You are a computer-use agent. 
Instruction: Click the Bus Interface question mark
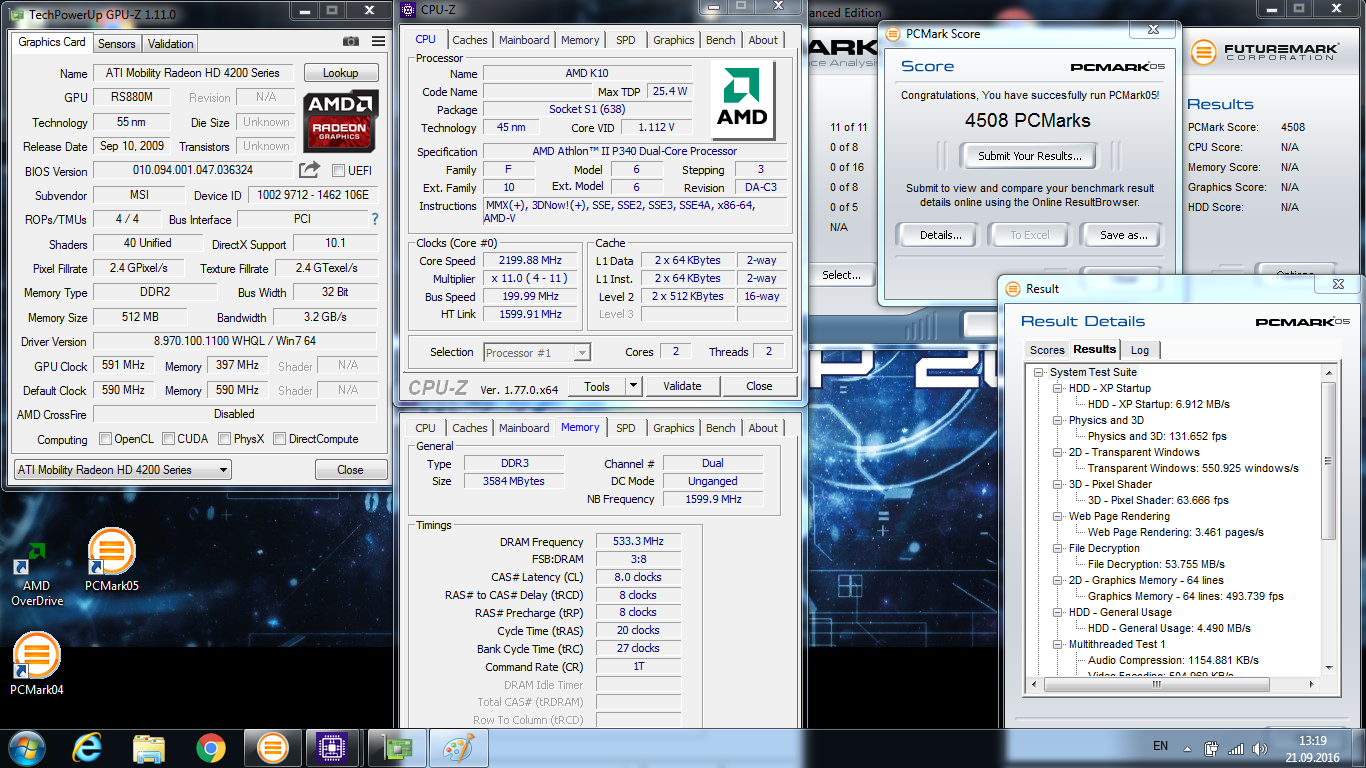(375, 219)
